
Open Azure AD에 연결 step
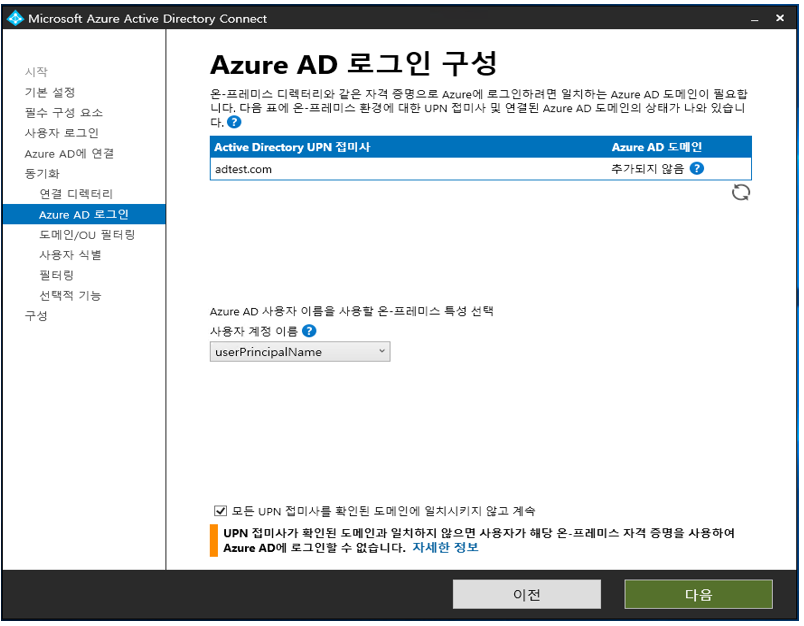coord(69,153)
